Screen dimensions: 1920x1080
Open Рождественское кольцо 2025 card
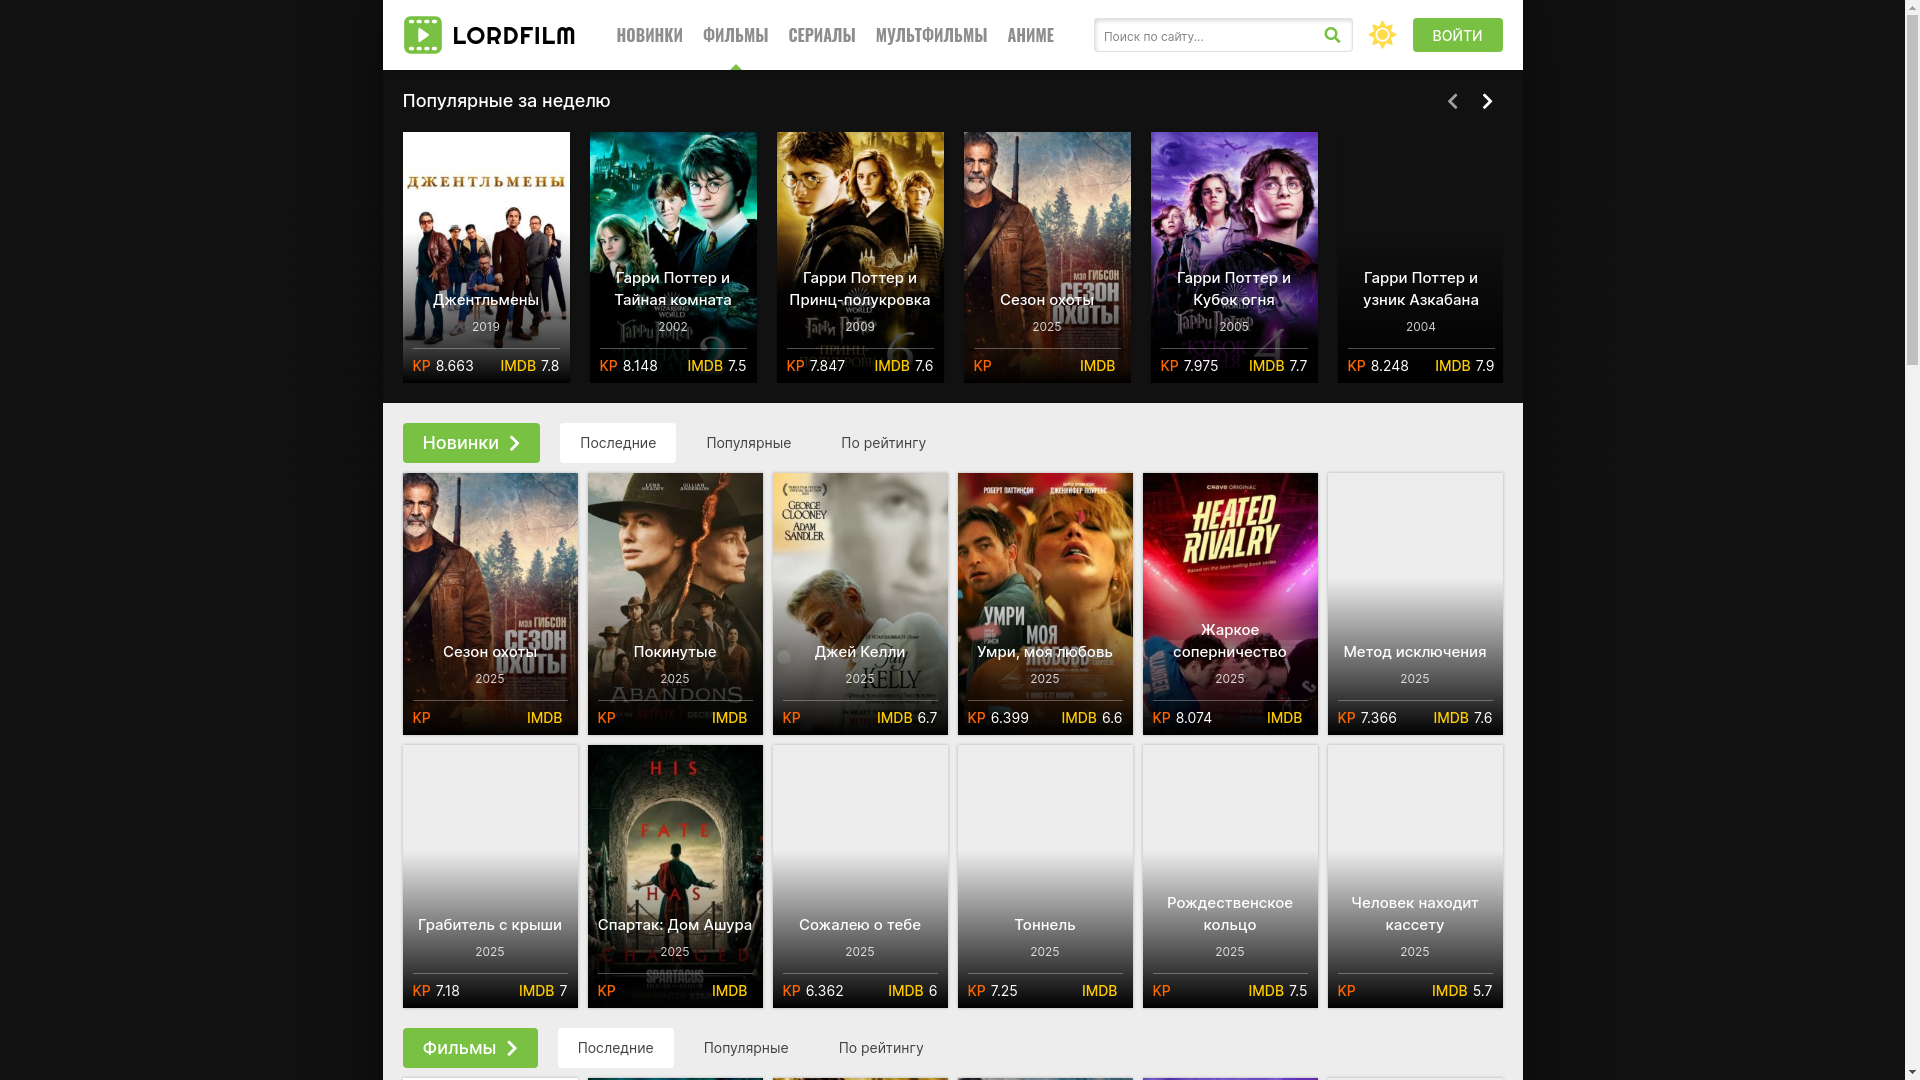point(1230,876)
